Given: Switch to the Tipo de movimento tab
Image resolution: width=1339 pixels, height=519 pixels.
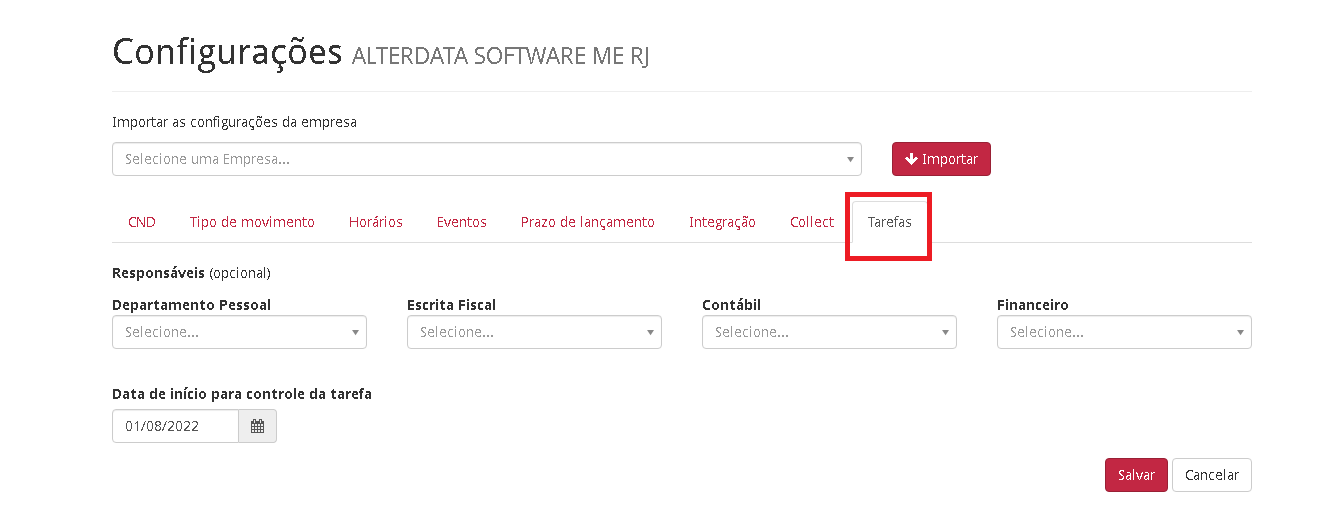Looking at the screenshot, I should (x=252, y=222).
